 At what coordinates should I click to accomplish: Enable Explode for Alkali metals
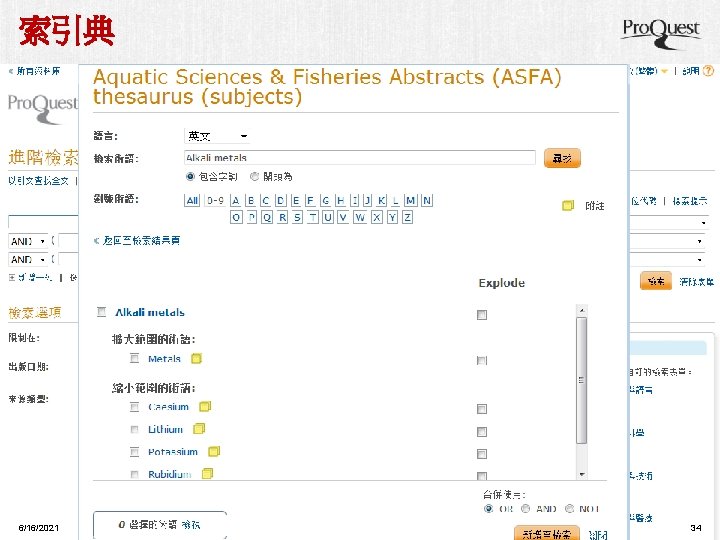click(x=482, y=315)
